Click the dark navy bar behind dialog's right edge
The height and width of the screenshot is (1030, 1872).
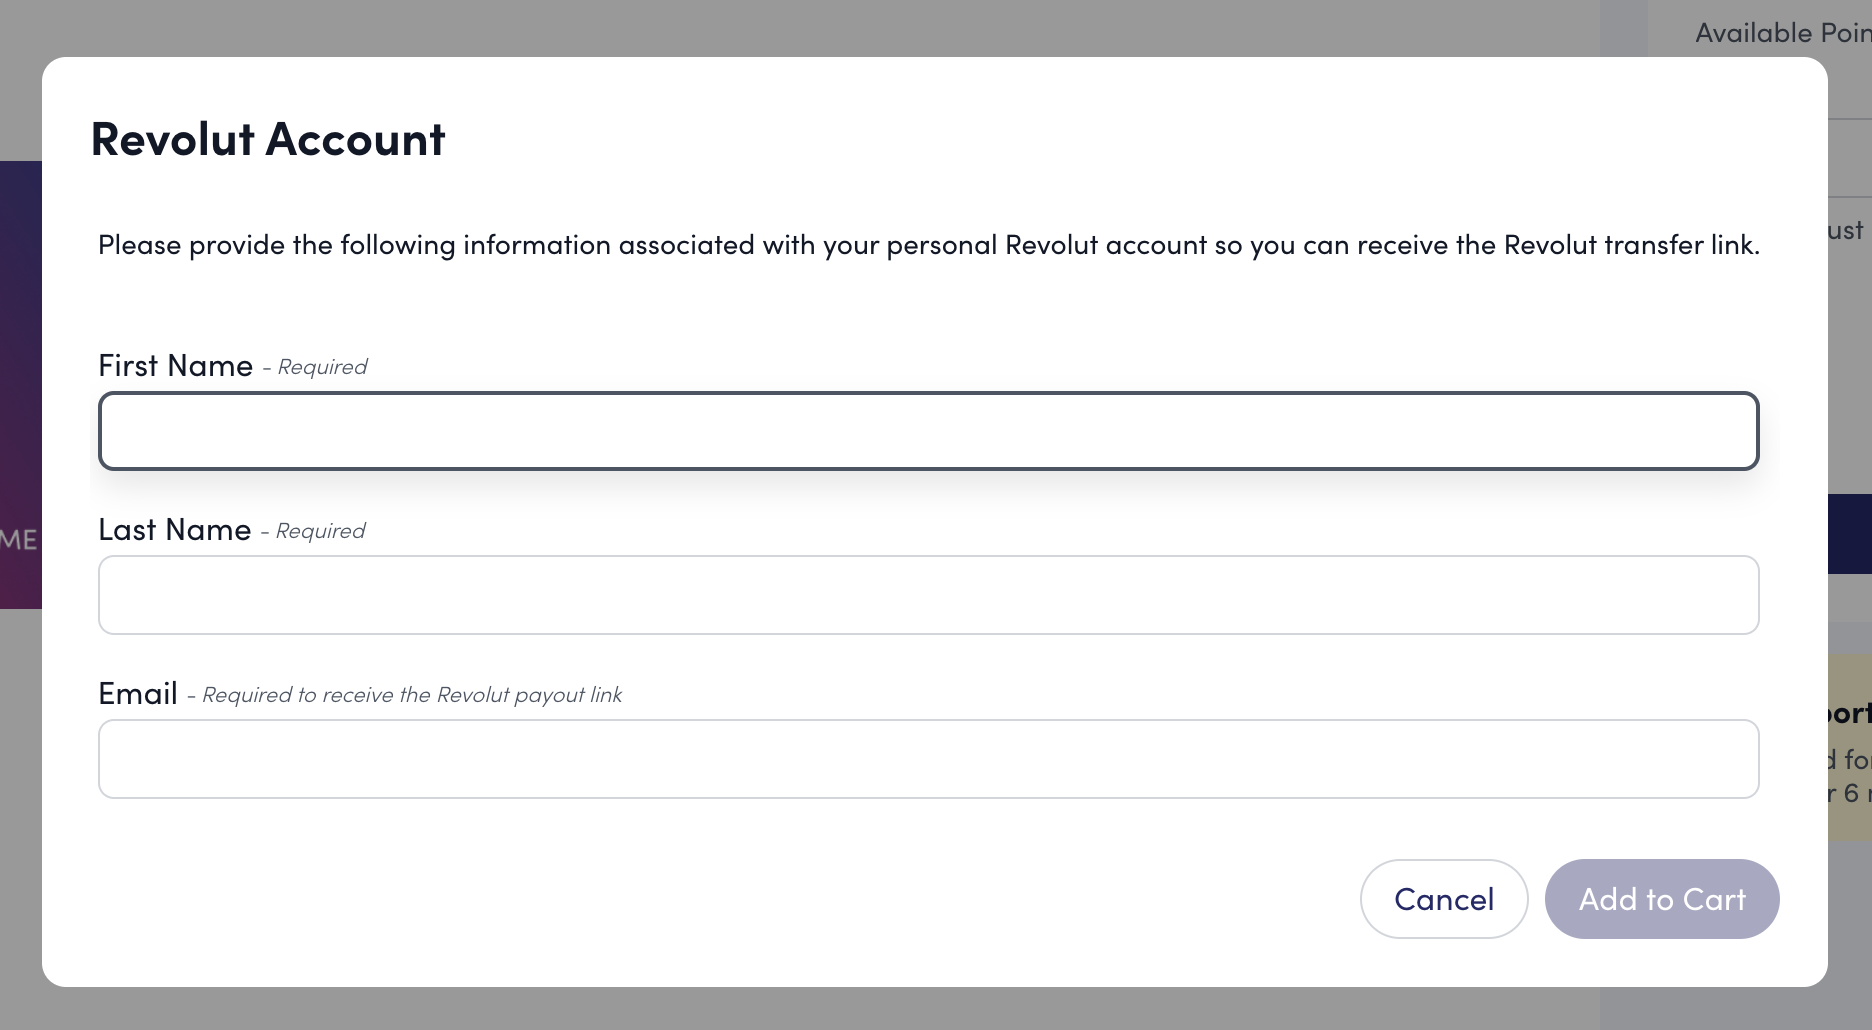[1849, 533]
